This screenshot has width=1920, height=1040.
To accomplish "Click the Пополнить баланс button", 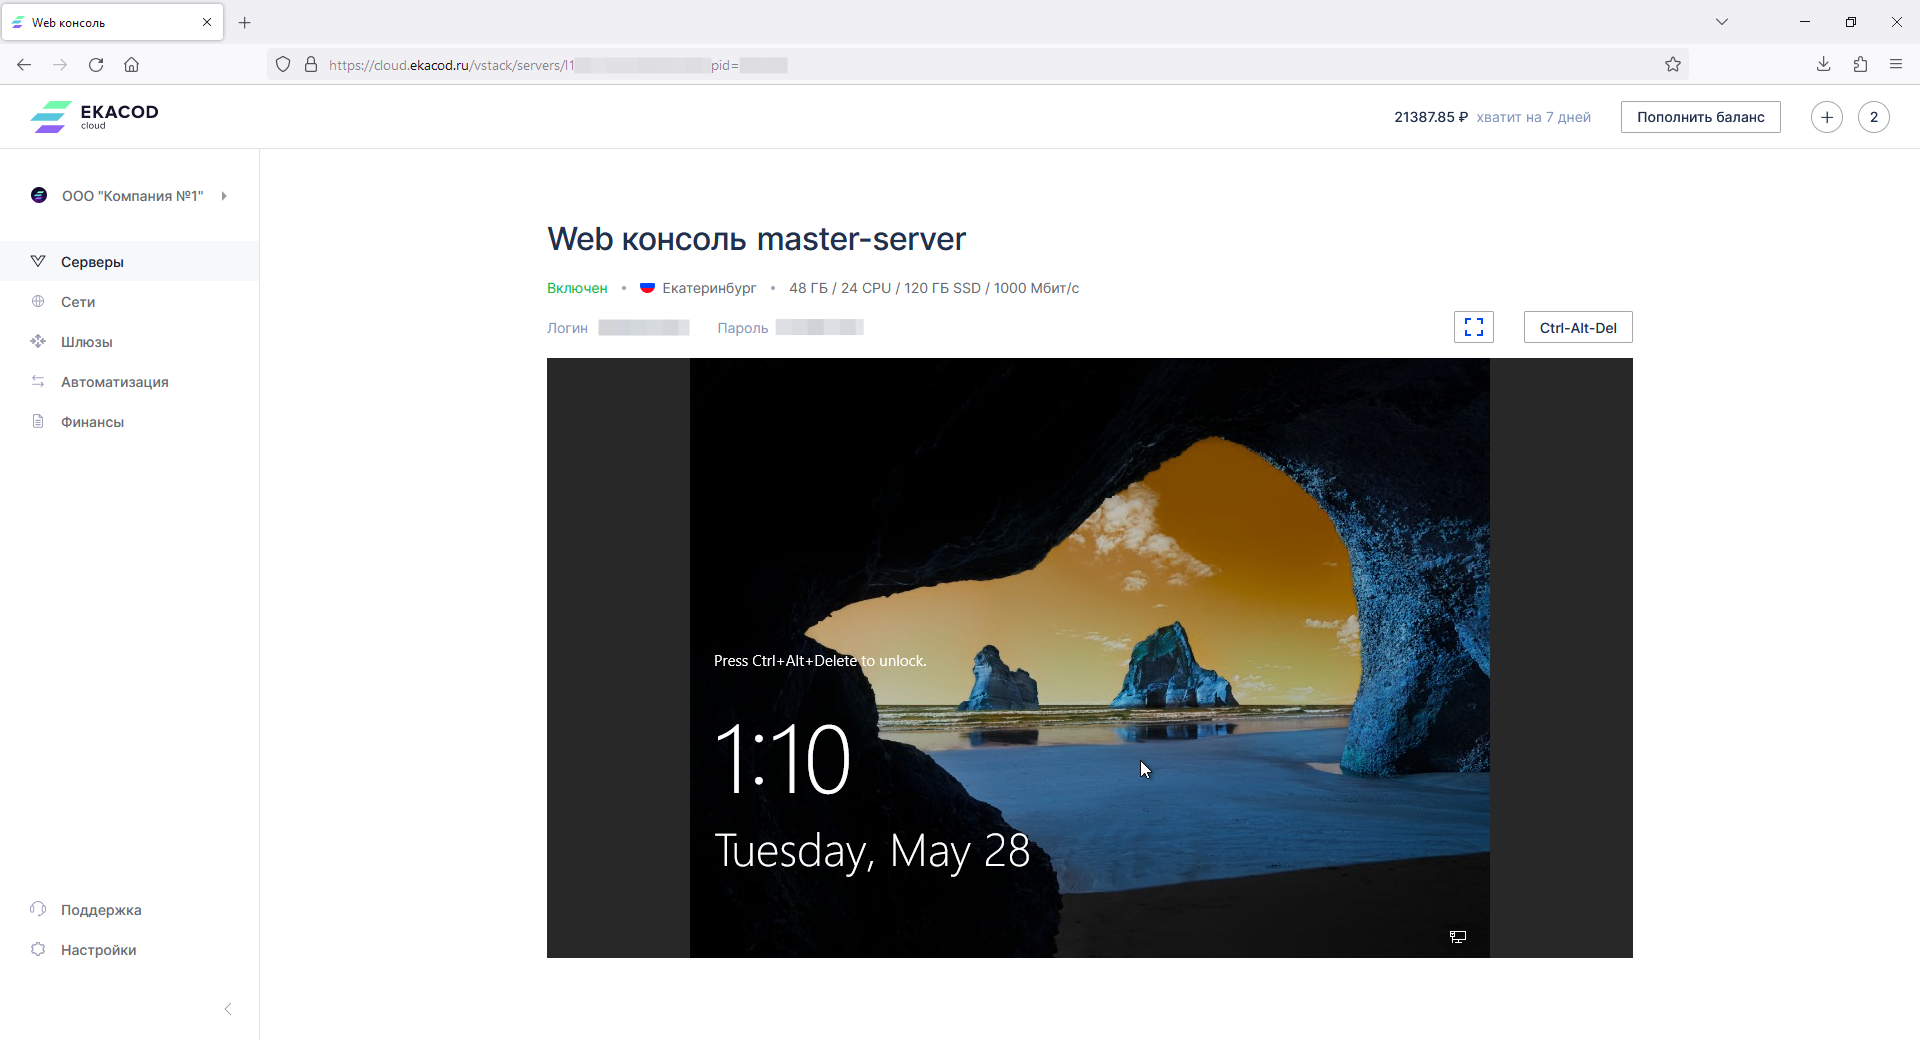I will point(1700,117).
